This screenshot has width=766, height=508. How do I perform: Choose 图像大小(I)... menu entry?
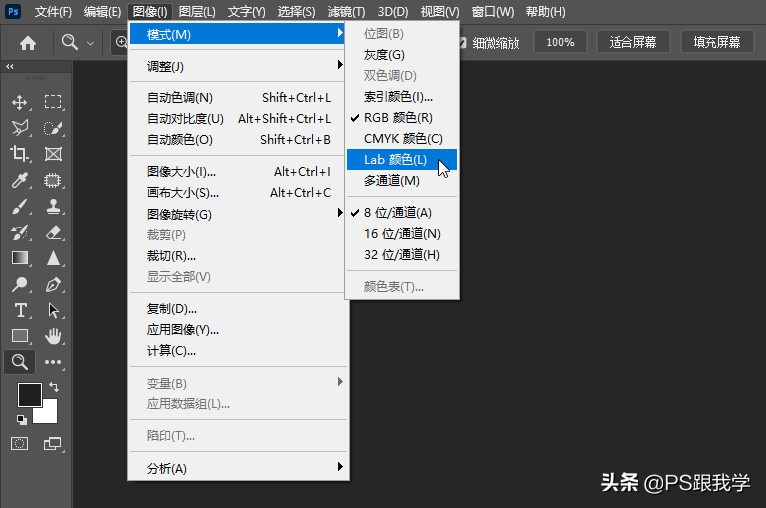(x=239, y=171)
